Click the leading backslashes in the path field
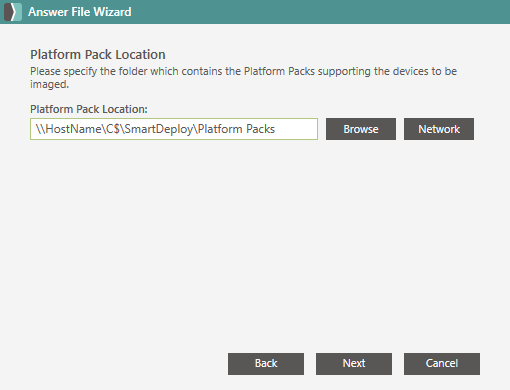This screenshot has width=510, height=390. click(x=40, y=129)
